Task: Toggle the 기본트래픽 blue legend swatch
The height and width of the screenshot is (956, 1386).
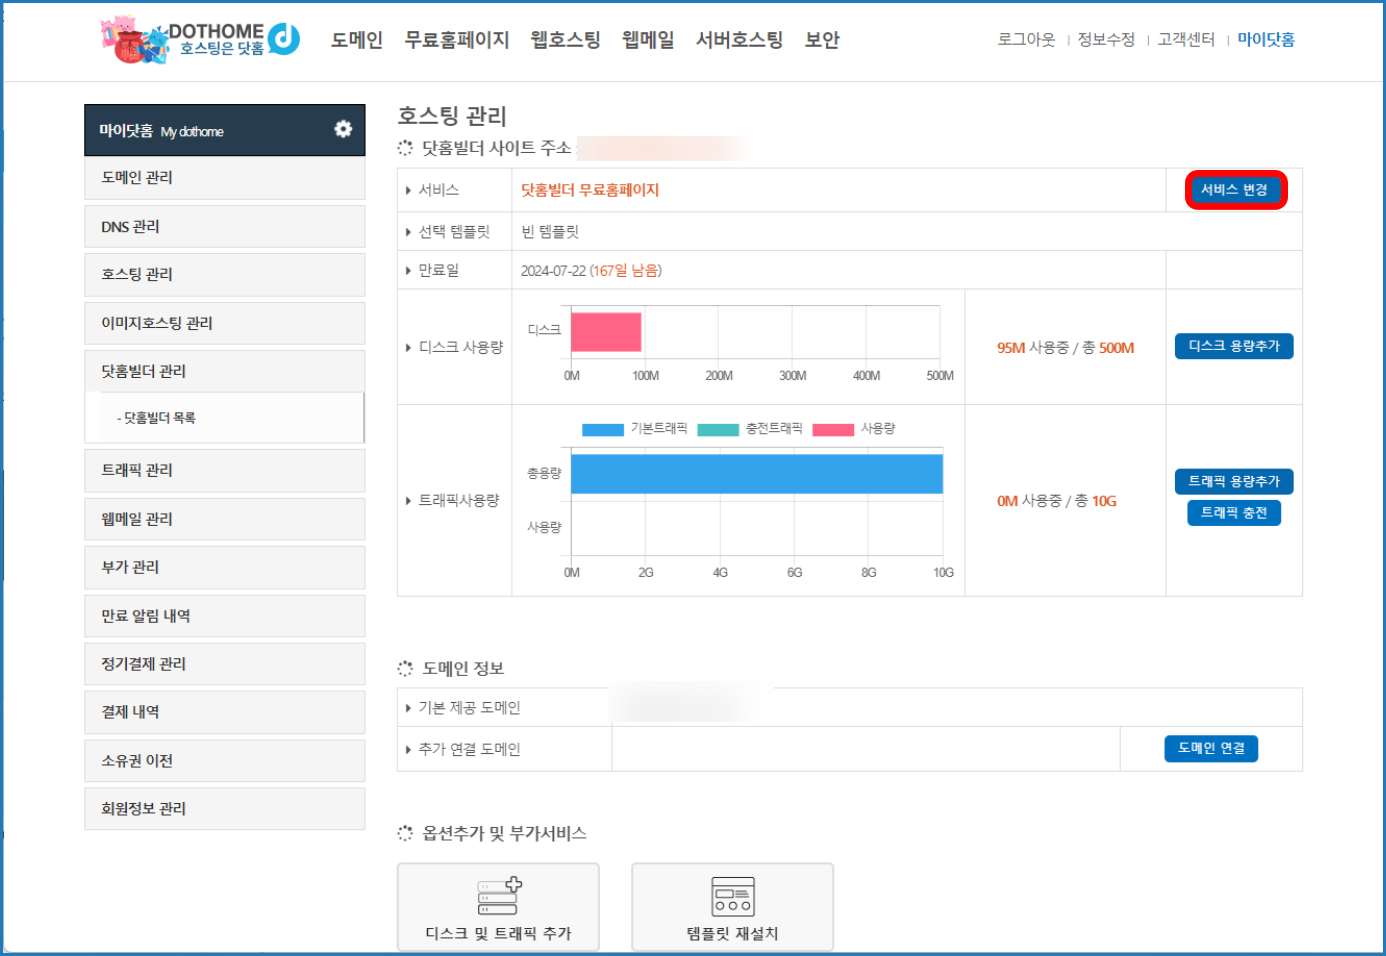Action: click(x=603, y=429)
